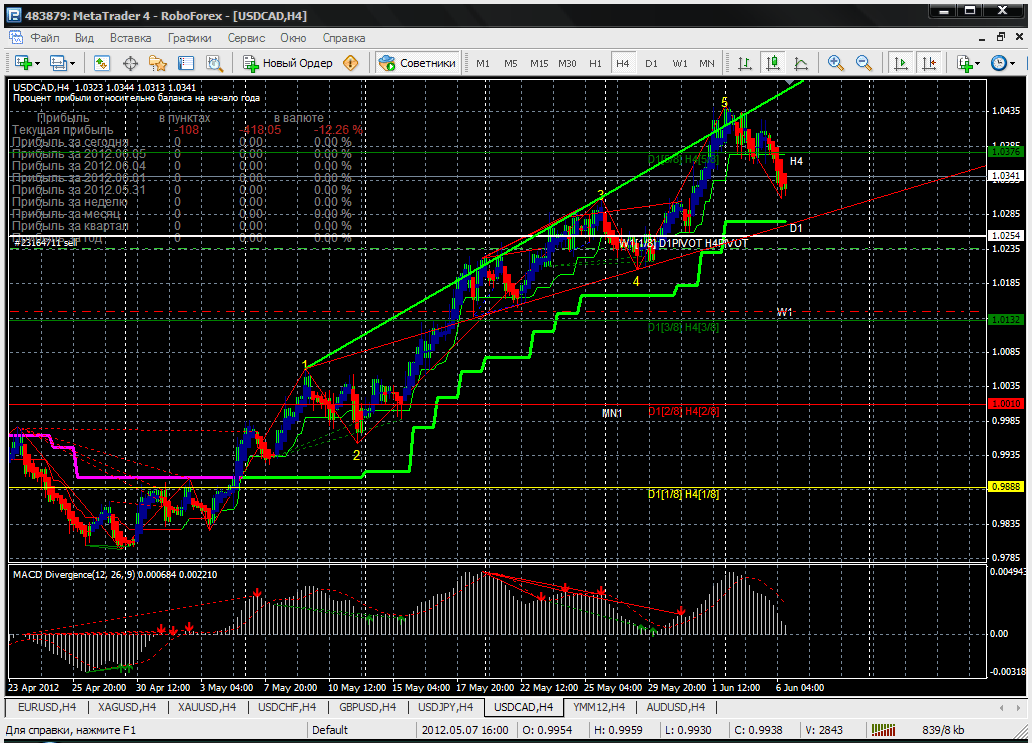Zoom out of the chart
Image resolution: width=1032 pixels, height=743 pixels.
(x=864, y=63)
